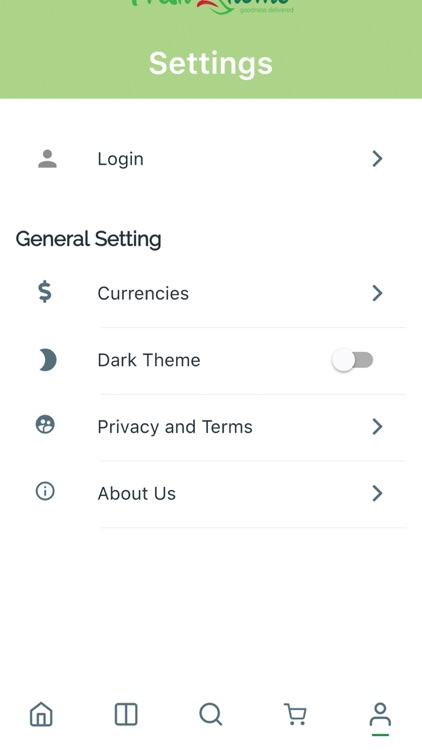Select the profile icon in bottom bar

380,715
